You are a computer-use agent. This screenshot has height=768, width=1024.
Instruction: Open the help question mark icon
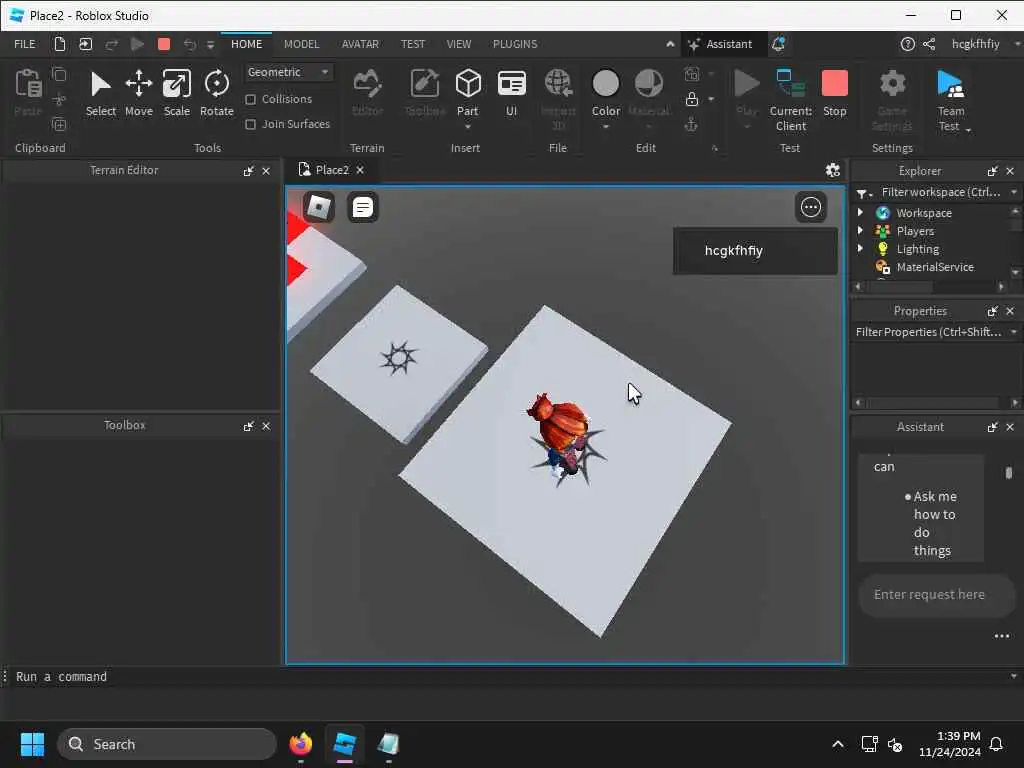(907, 44)
